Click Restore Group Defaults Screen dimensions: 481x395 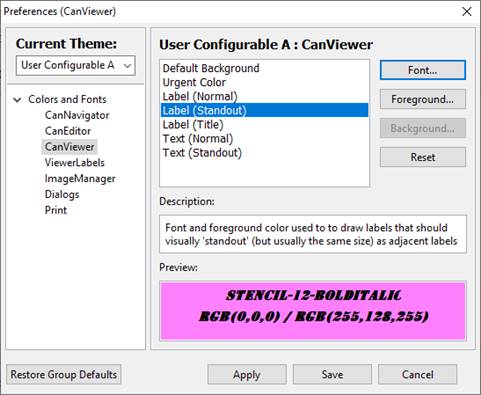point(64,374)
